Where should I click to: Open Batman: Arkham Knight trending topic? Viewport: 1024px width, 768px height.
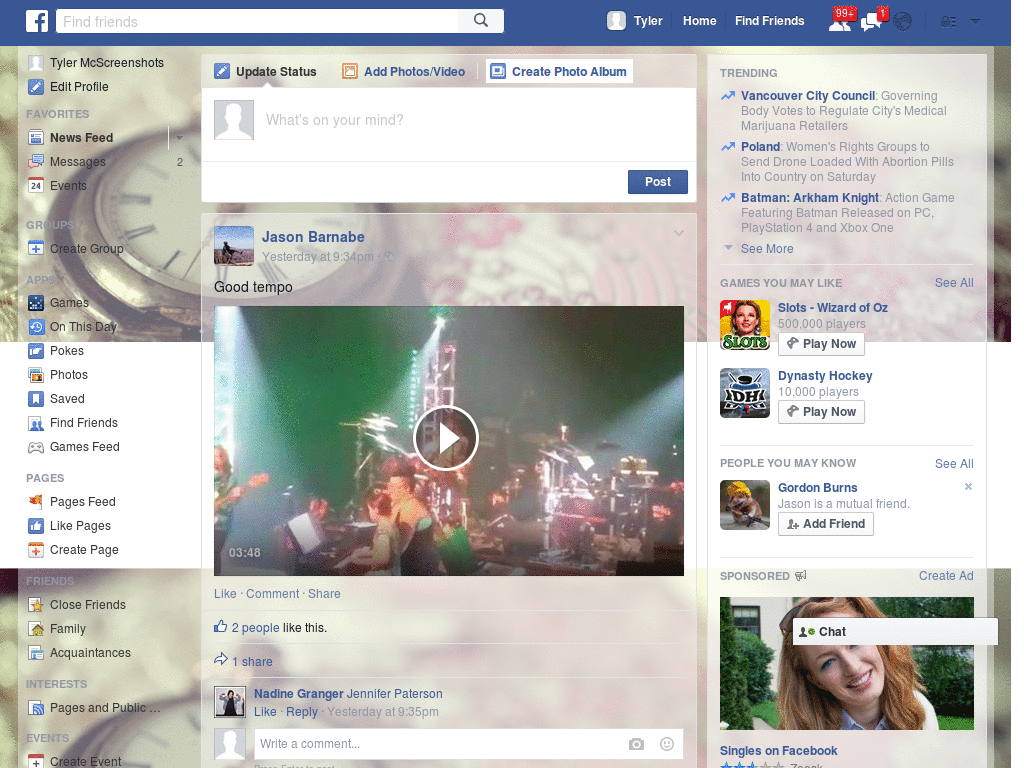click(x=810, y=198)
